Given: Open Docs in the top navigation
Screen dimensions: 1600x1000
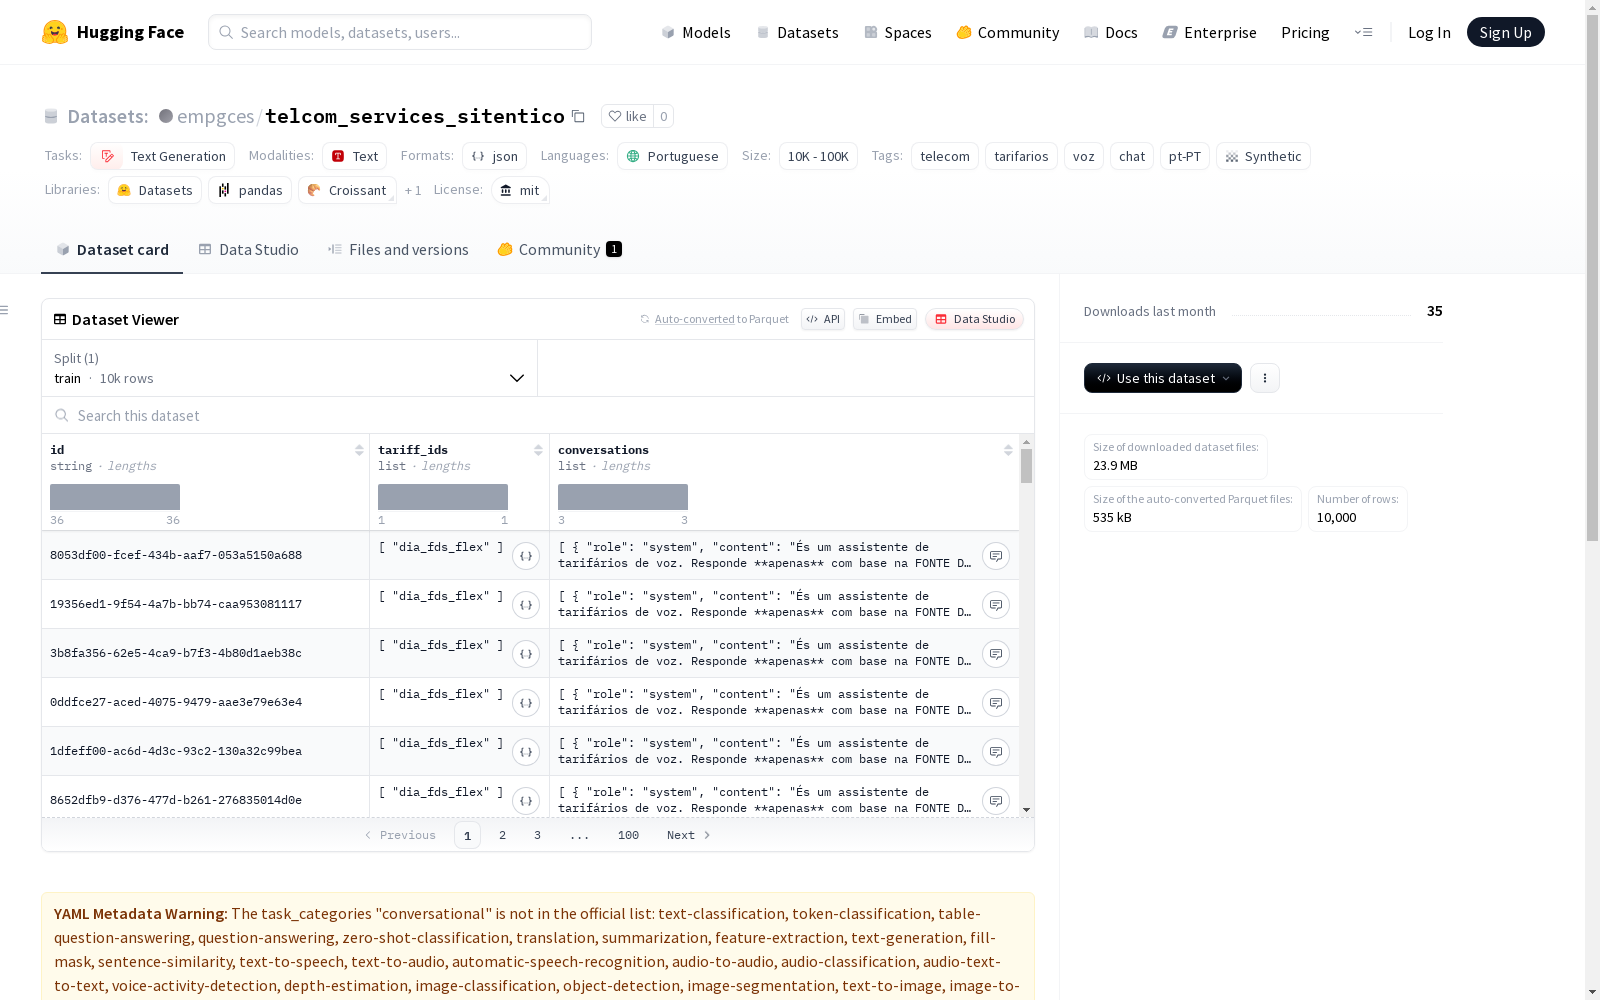Looking at the screenshot, I should tap(1111, 32).
